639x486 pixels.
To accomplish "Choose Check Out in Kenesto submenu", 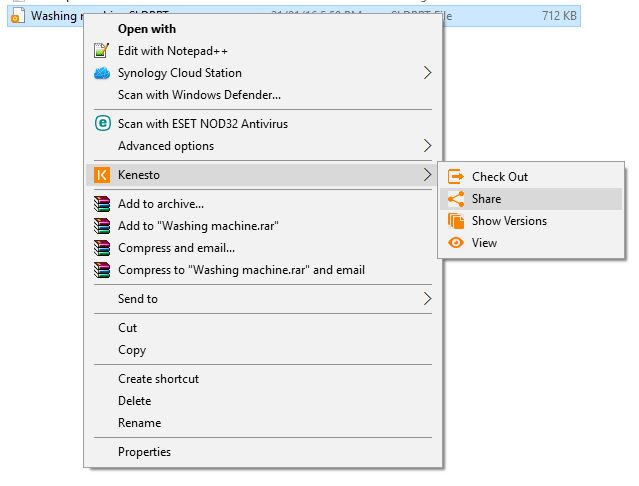I will pyautogui.click(x=531, y=177).
